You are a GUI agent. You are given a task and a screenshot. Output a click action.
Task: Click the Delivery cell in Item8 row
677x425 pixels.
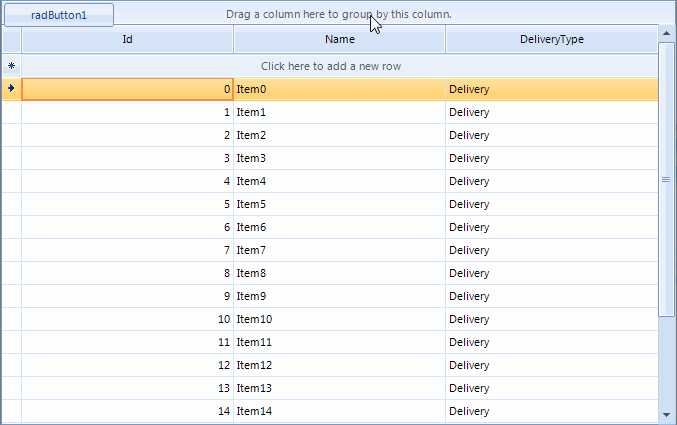point(551,273)
